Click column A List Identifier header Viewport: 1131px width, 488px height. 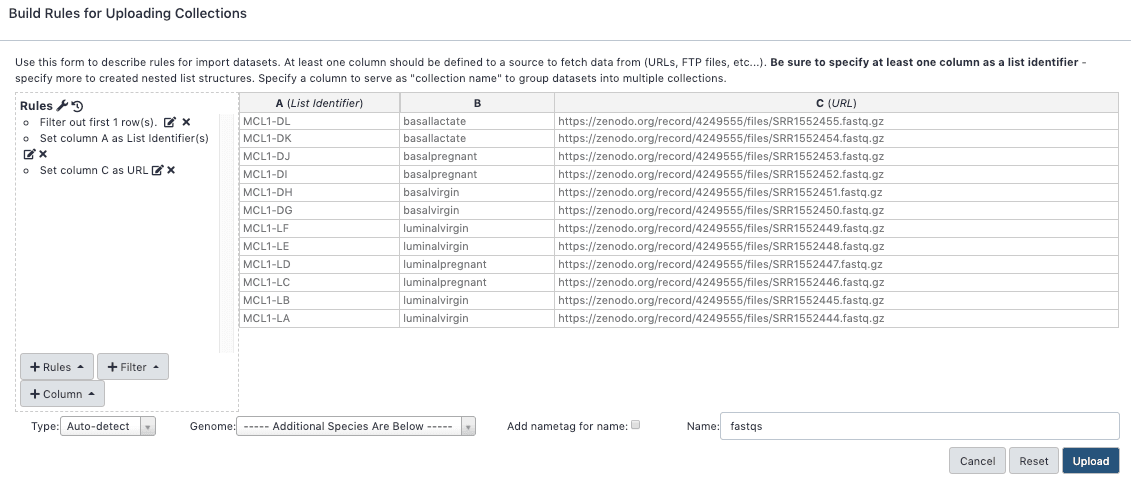click(x=318, y=103)
